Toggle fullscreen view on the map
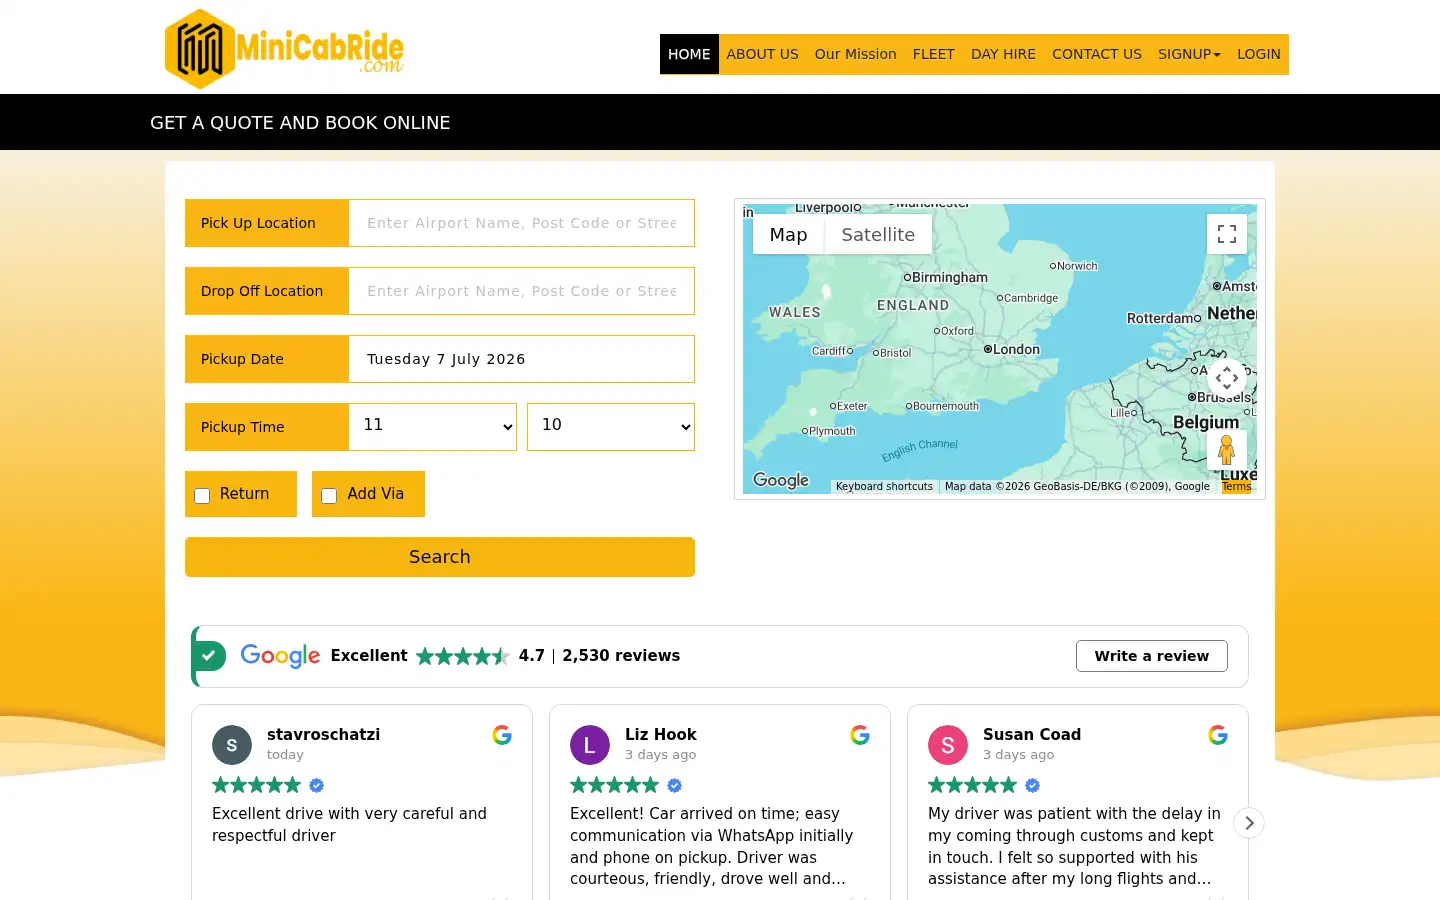 (1227, 234)
